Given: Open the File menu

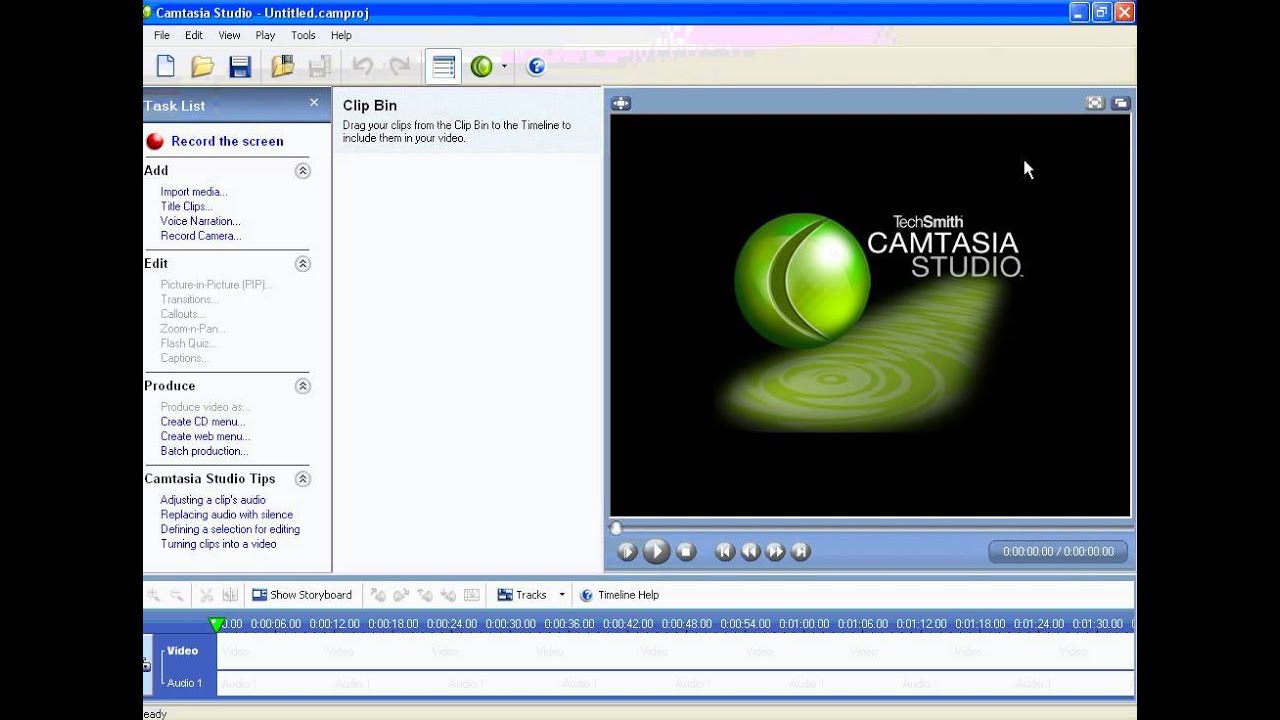Looking at the screenshot, I should coord(161,35).
